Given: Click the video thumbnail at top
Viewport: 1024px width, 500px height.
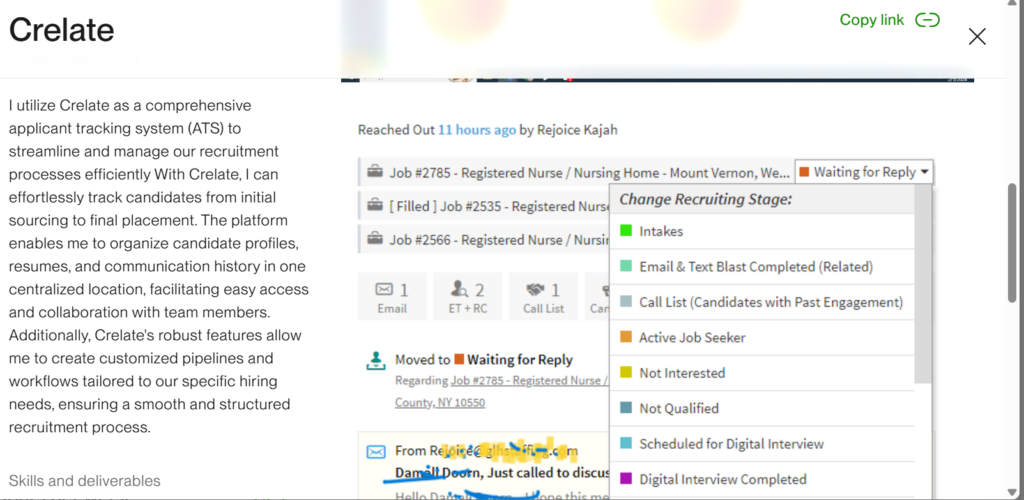Looking at the screenshot, I should pos(657,40).
